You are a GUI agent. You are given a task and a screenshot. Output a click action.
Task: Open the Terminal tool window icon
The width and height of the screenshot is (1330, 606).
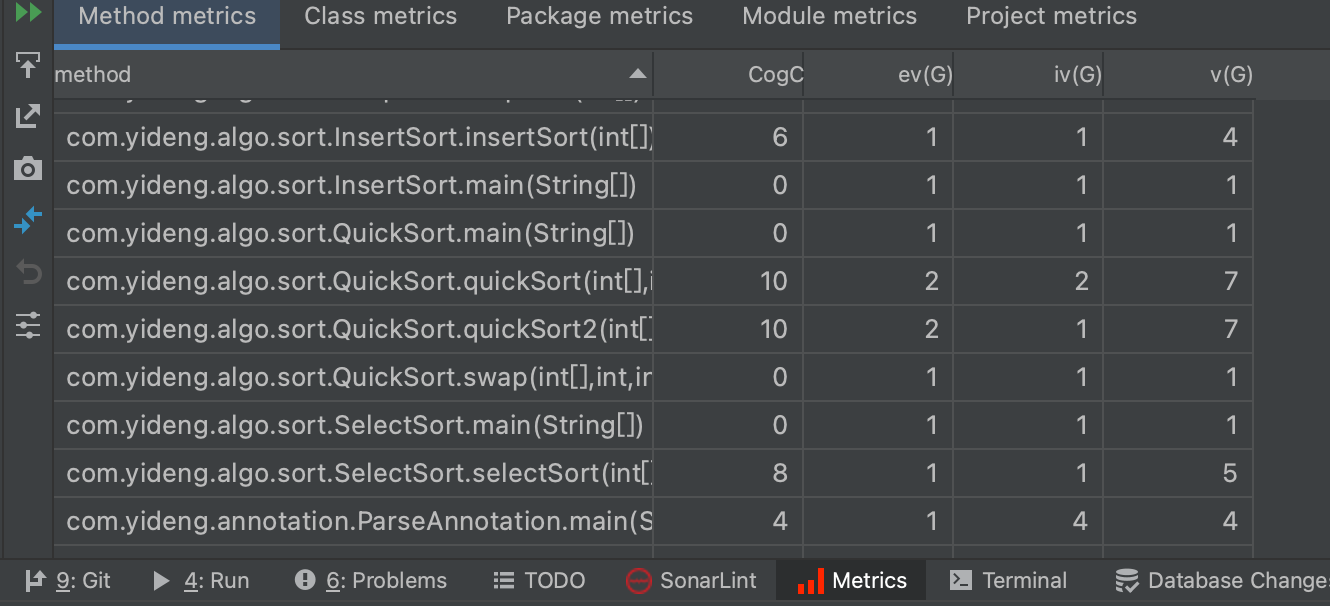coord(963,580)
